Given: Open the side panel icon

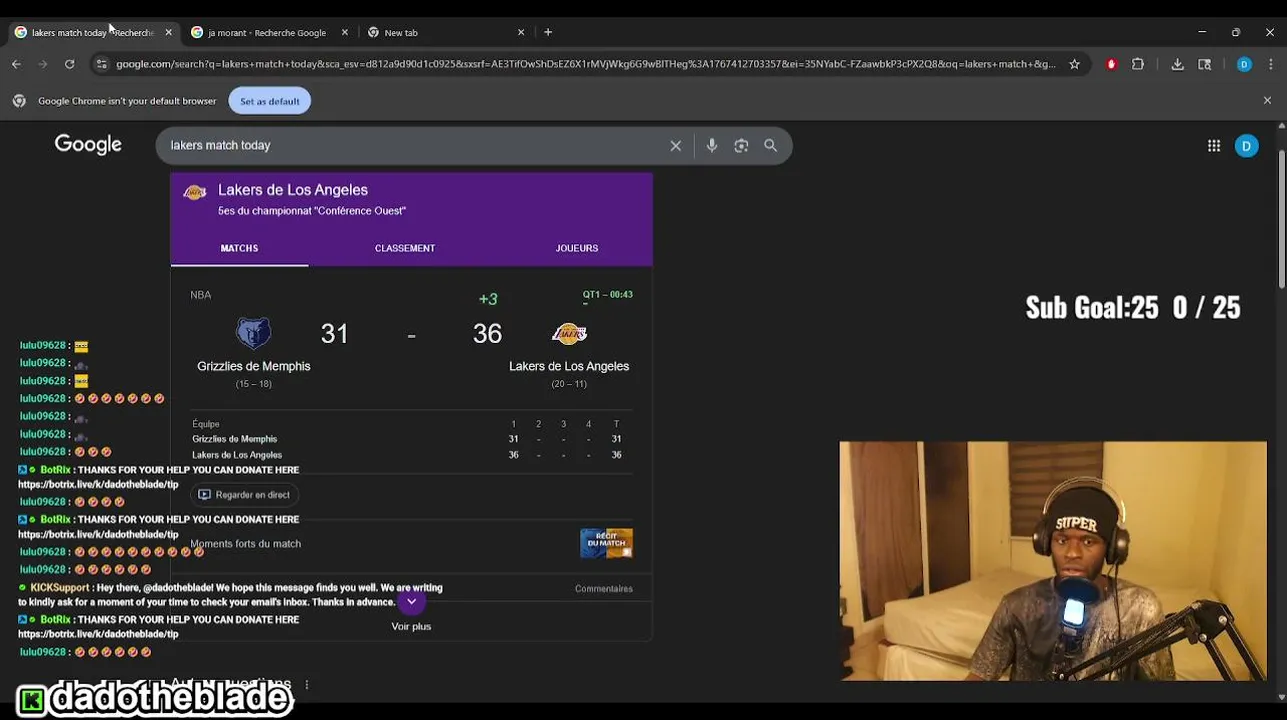Looking at the screenshot, I should [1204, 64].
